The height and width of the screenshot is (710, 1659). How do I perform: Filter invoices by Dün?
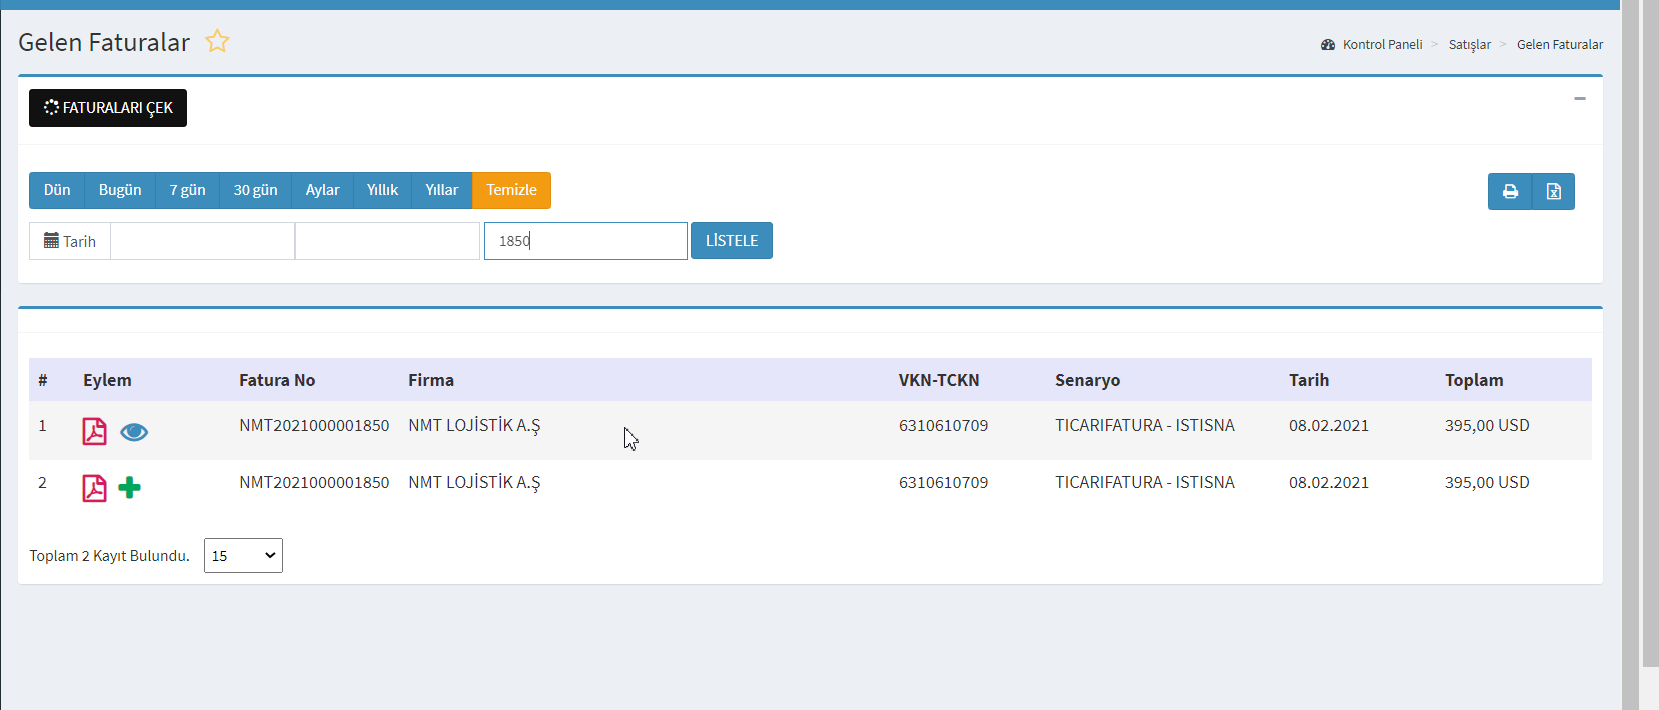57,190
